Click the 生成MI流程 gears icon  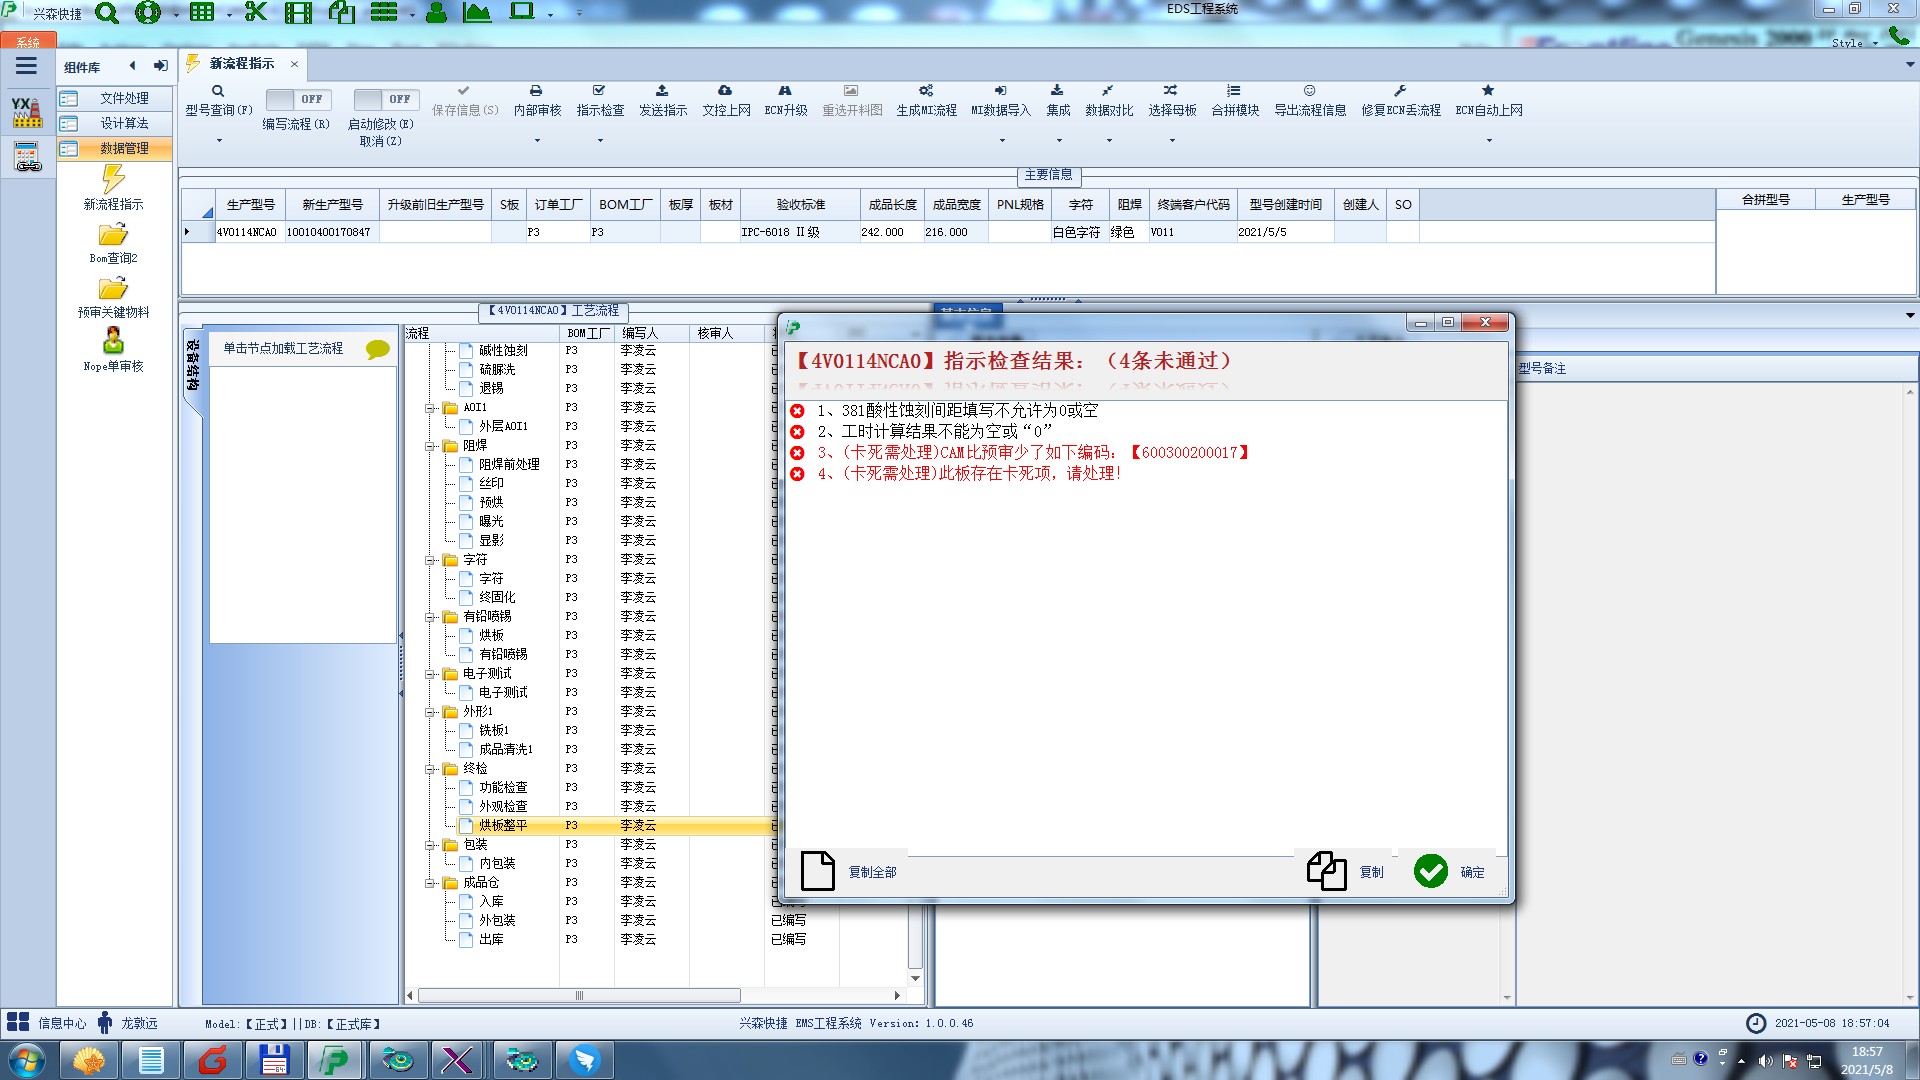pyautogui.click(x=926, y=91)
